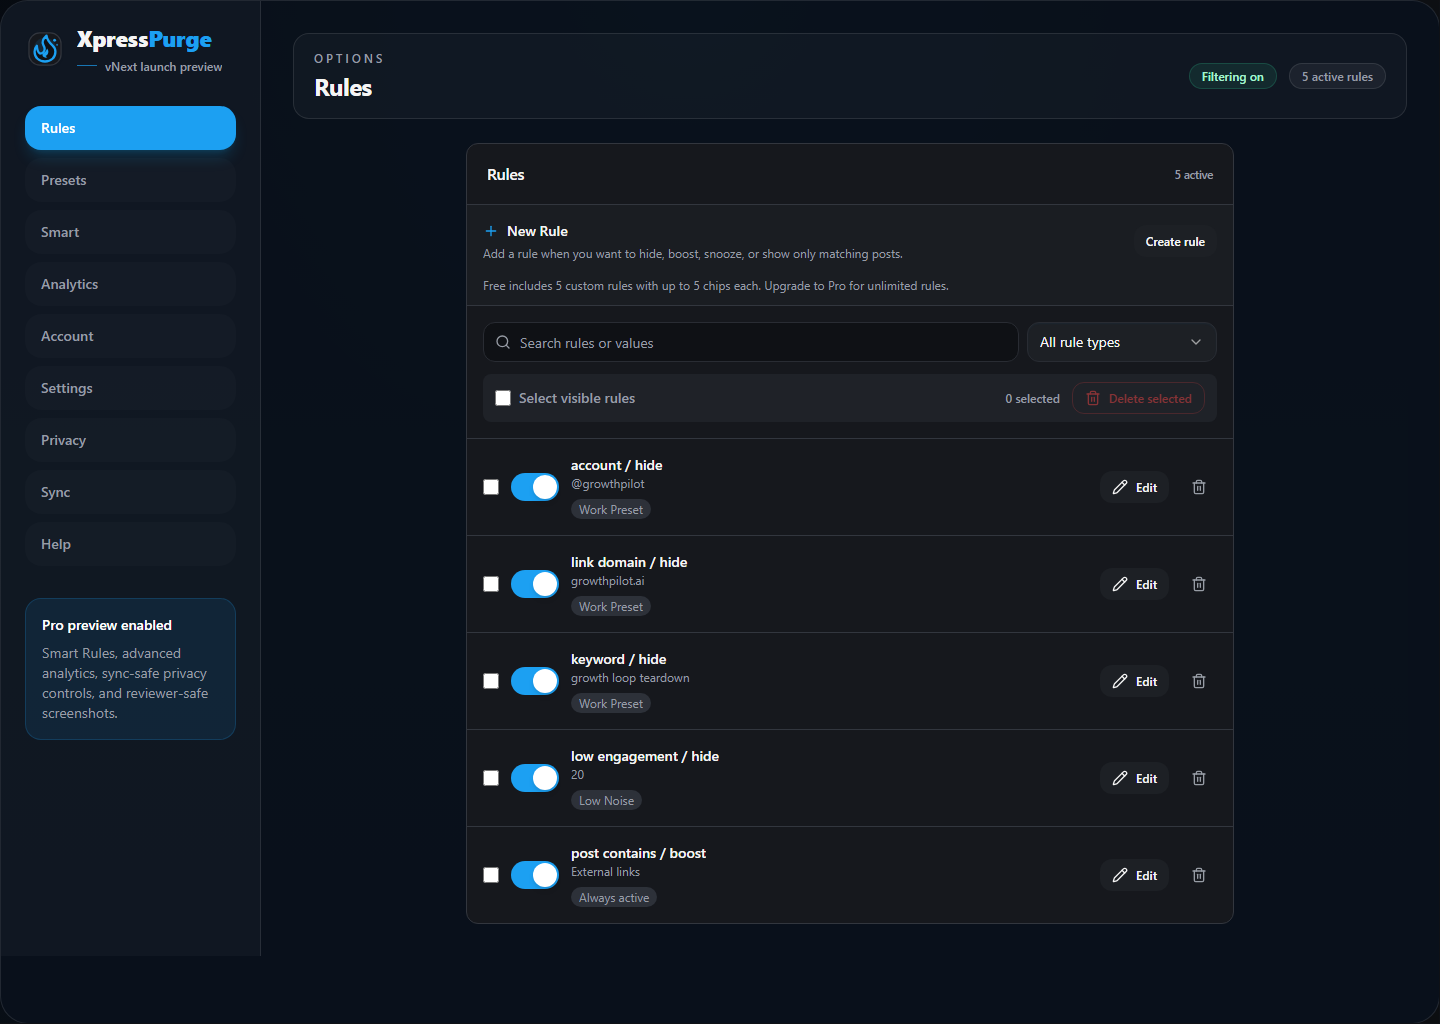Click the @growthpilot value text
This screenshot has width=1440, height=1024.
[608, 484]
